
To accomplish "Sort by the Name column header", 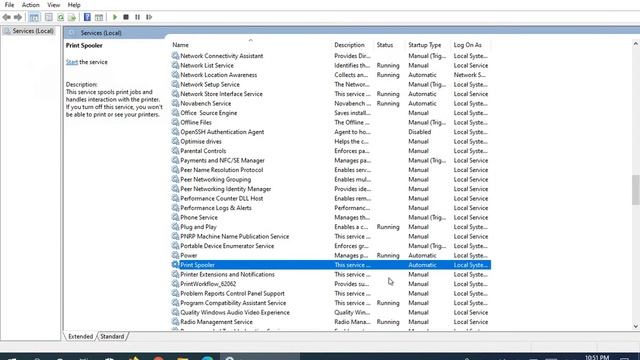I will coord(180,45).
